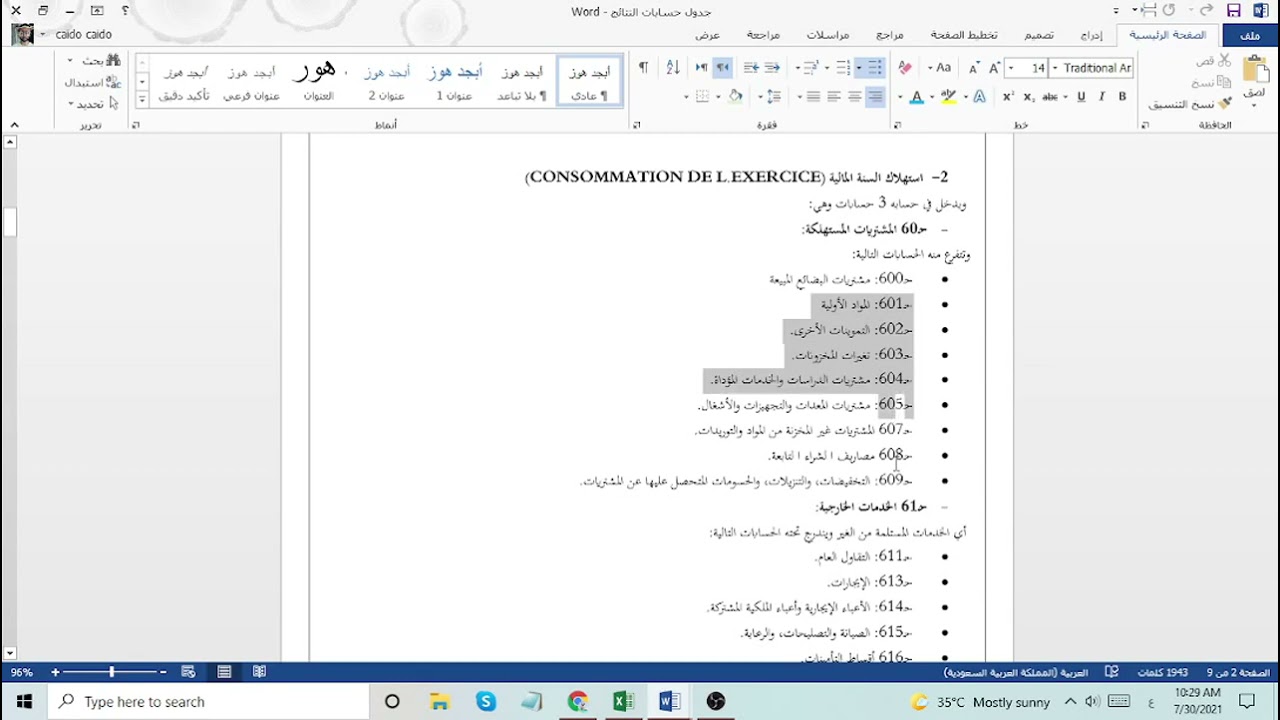
Task: Switch to the Review (مراجعة) tab
Action: 763,35
